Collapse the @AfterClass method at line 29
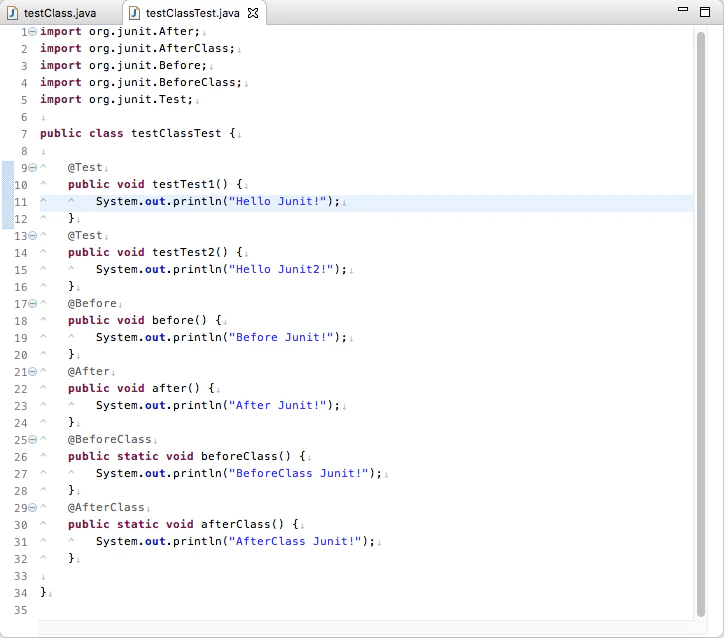This screenshot has height=638, width=724. point(32,508)
